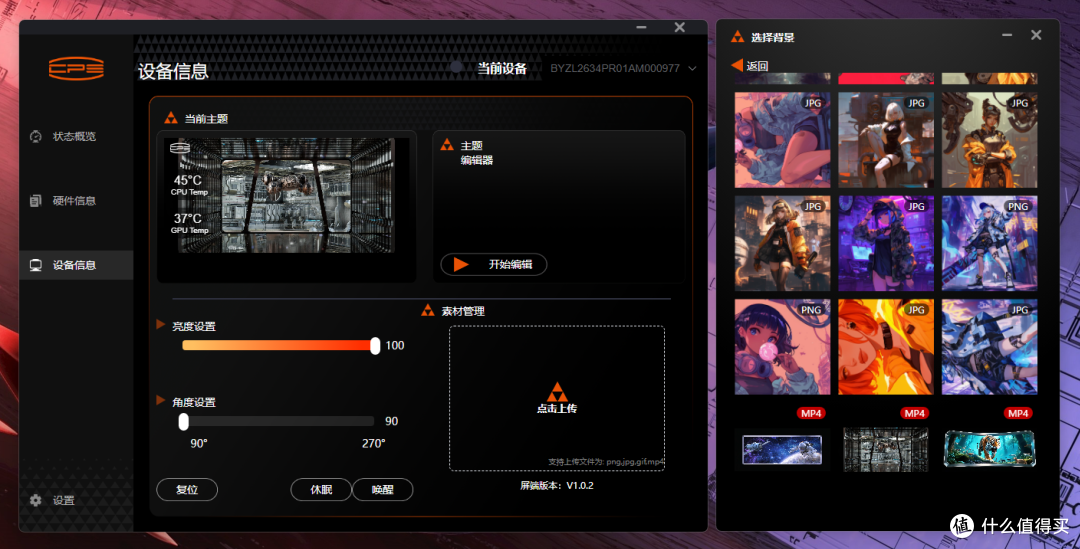Minimize the 设备信息 main window

coord(641,28)
